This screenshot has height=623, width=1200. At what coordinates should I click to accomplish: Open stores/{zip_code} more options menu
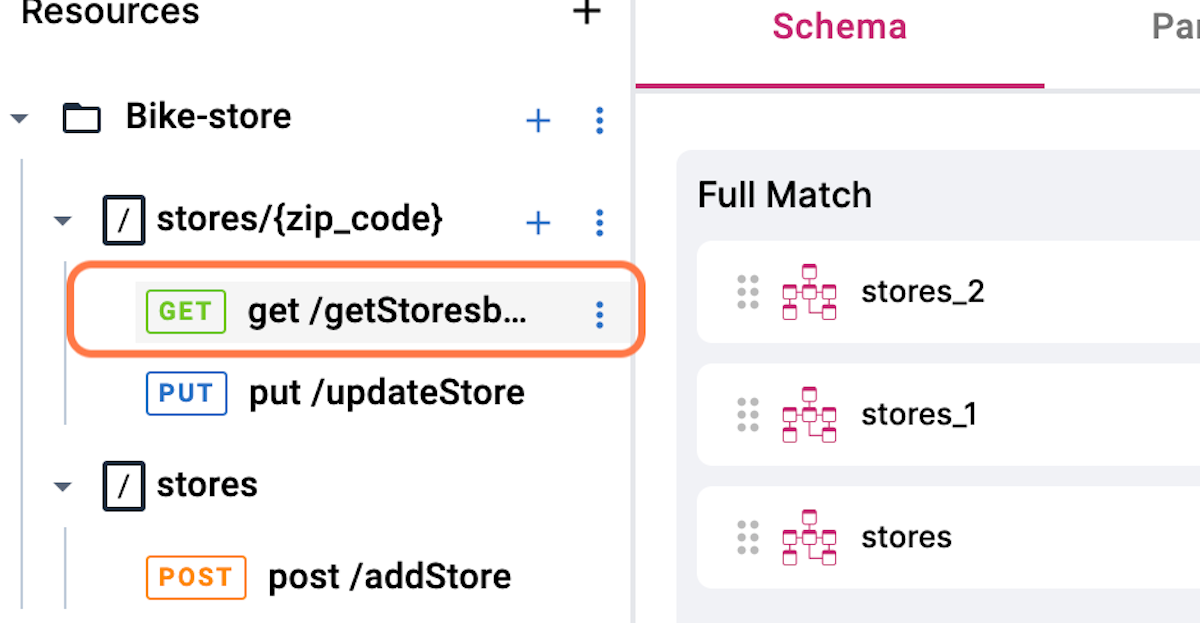[599, 222]
